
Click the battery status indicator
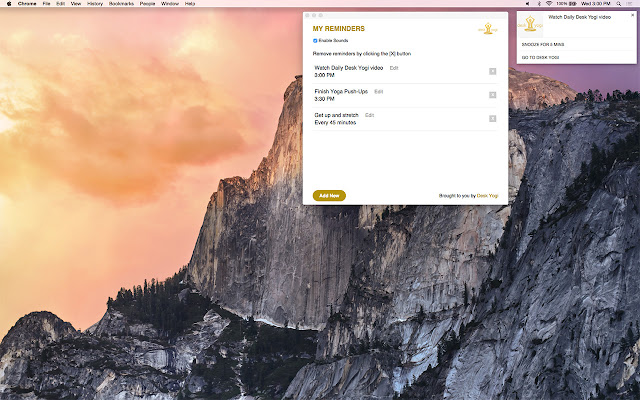pyautogui.click(x=567, y=4)
